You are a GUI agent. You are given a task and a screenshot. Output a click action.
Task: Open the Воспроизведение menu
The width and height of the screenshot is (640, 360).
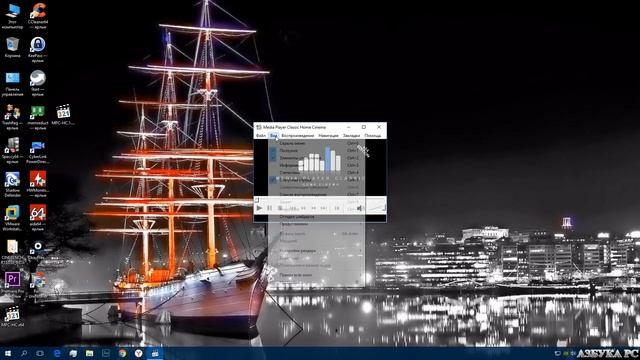298,136
